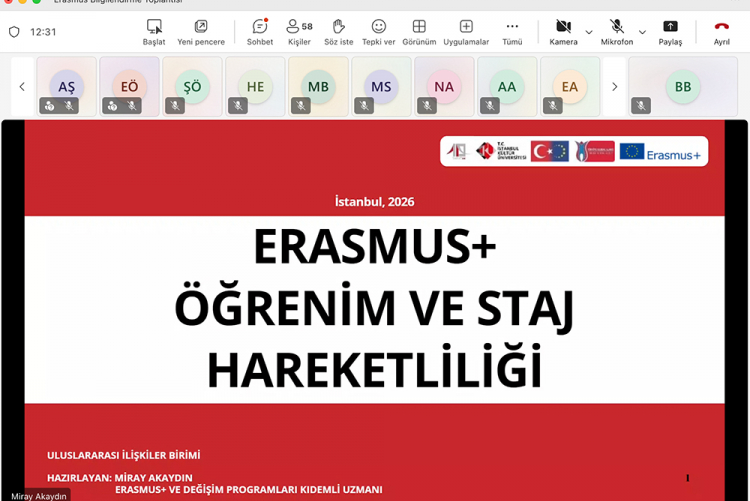
Task: Change layout via Görünüm
Action: click(419, 32)
